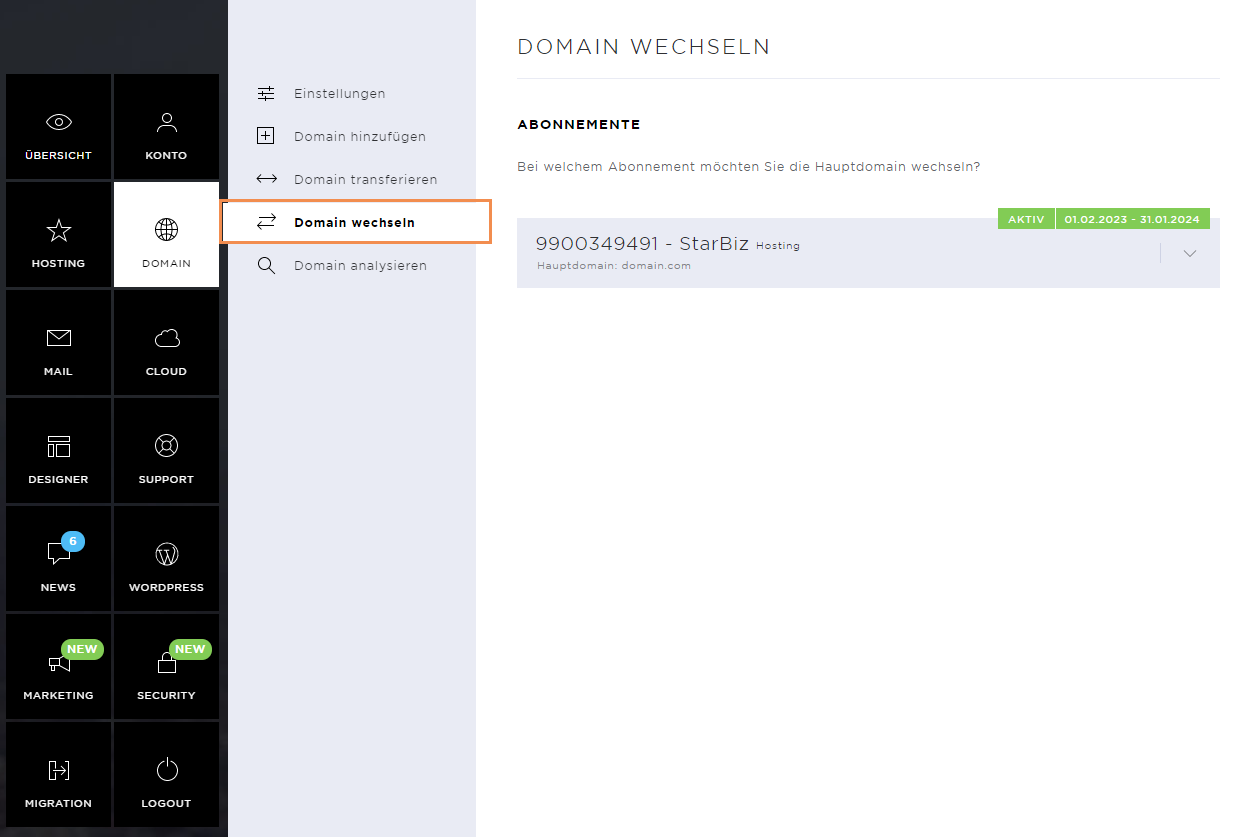Open the News speech bubble tile

coord(58,558)
